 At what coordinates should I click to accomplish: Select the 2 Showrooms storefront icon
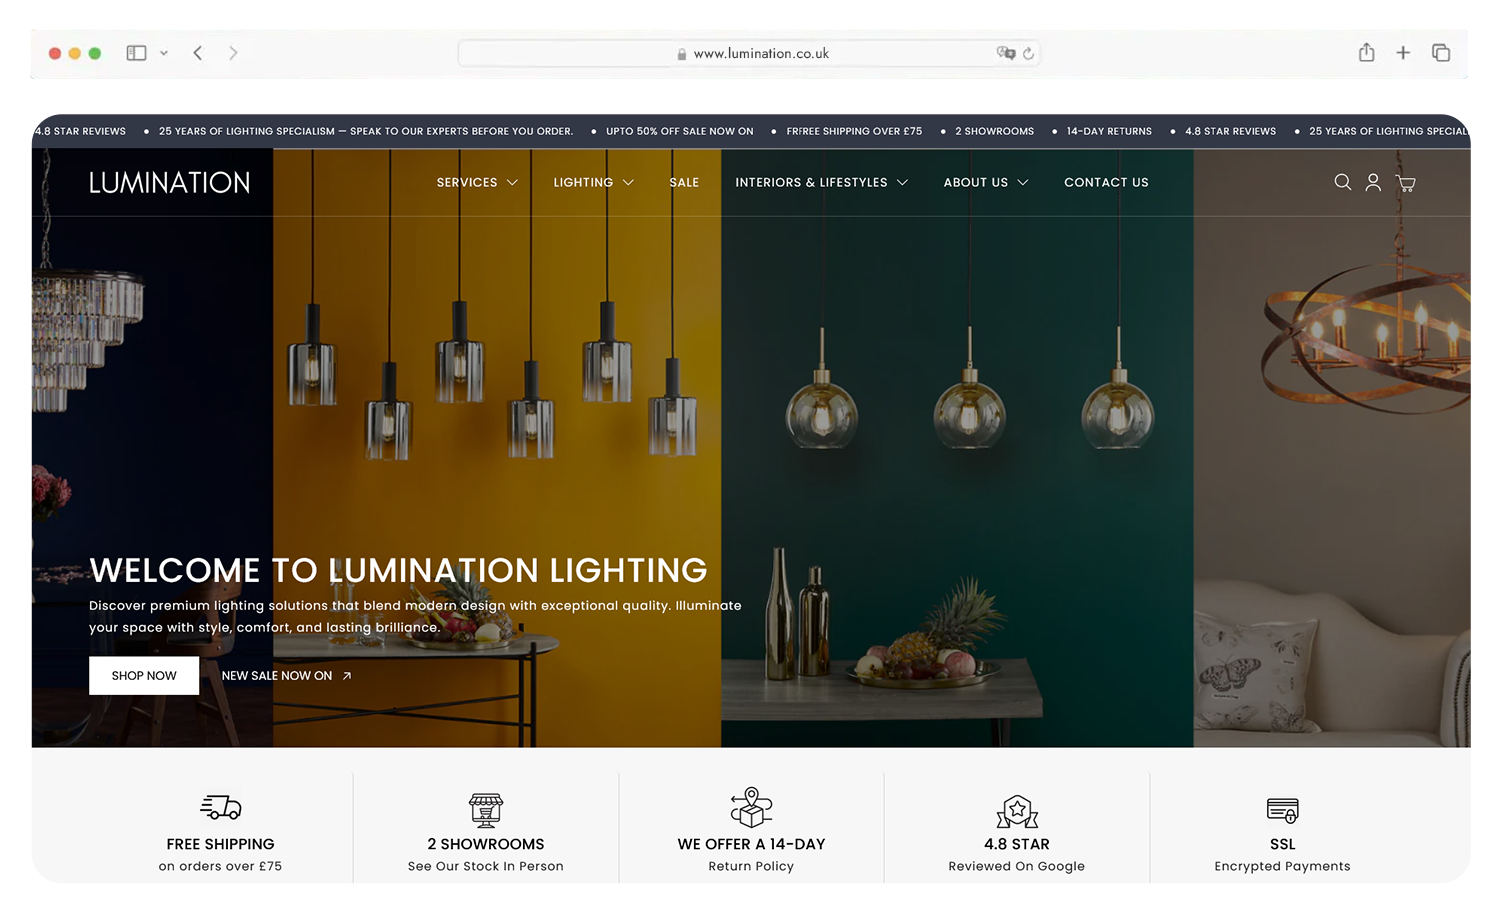pos(486,811)
